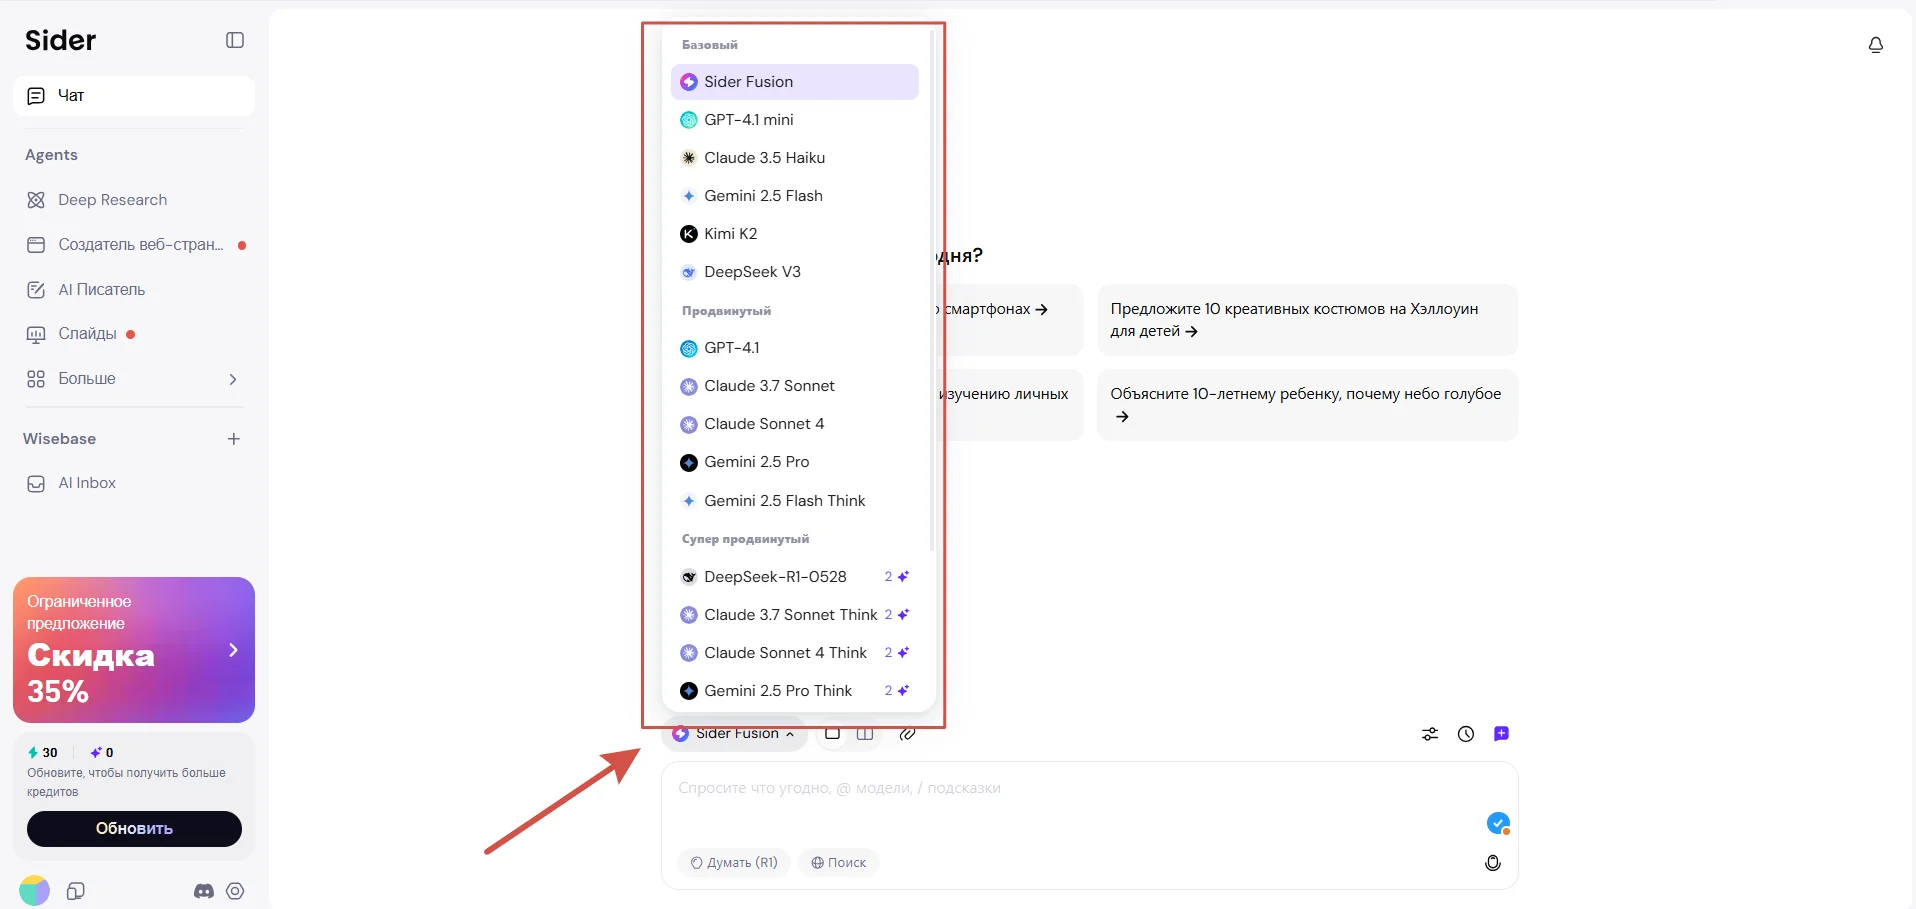1916x909 pixels.
Task: Expand the Больше agents submenu
Action: click(134, 379)
